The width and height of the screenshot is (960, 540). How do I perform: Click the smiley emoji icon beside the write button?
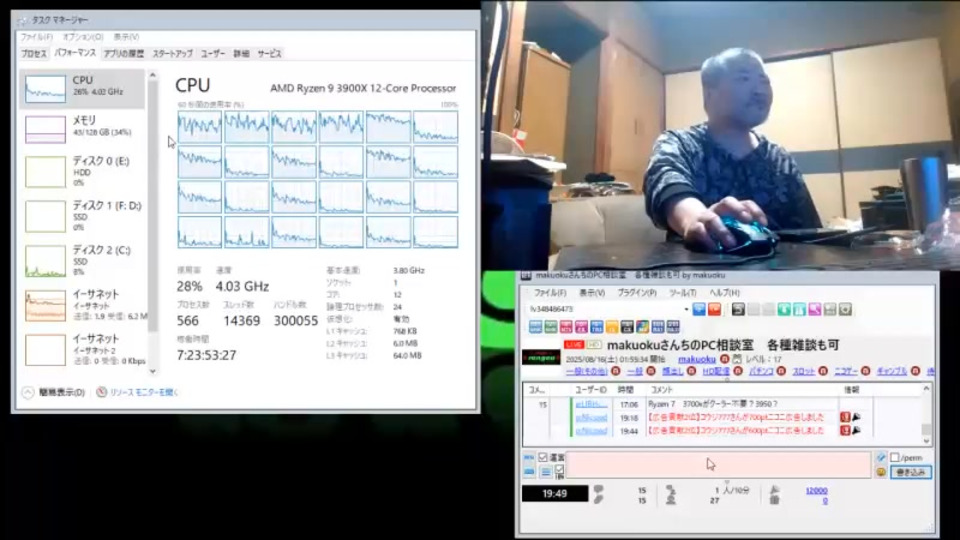[881, 472]
